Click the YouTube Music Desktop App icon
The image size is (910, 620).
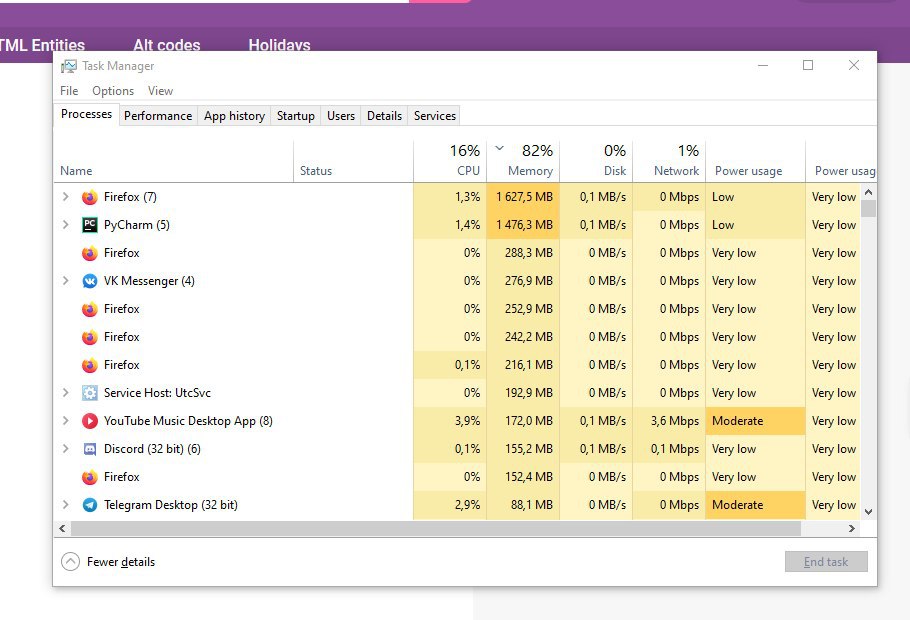pos(89,421)
